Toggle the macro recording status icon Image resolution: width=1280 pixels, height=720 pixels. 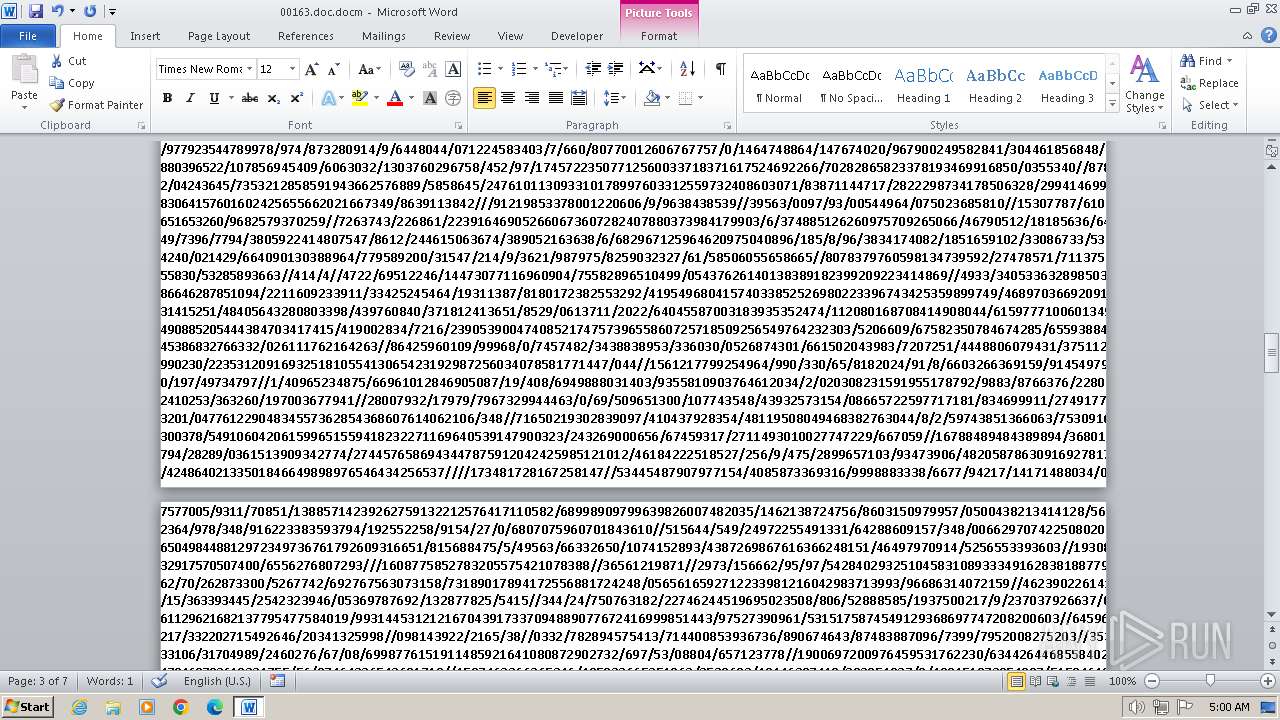(277, 681)
